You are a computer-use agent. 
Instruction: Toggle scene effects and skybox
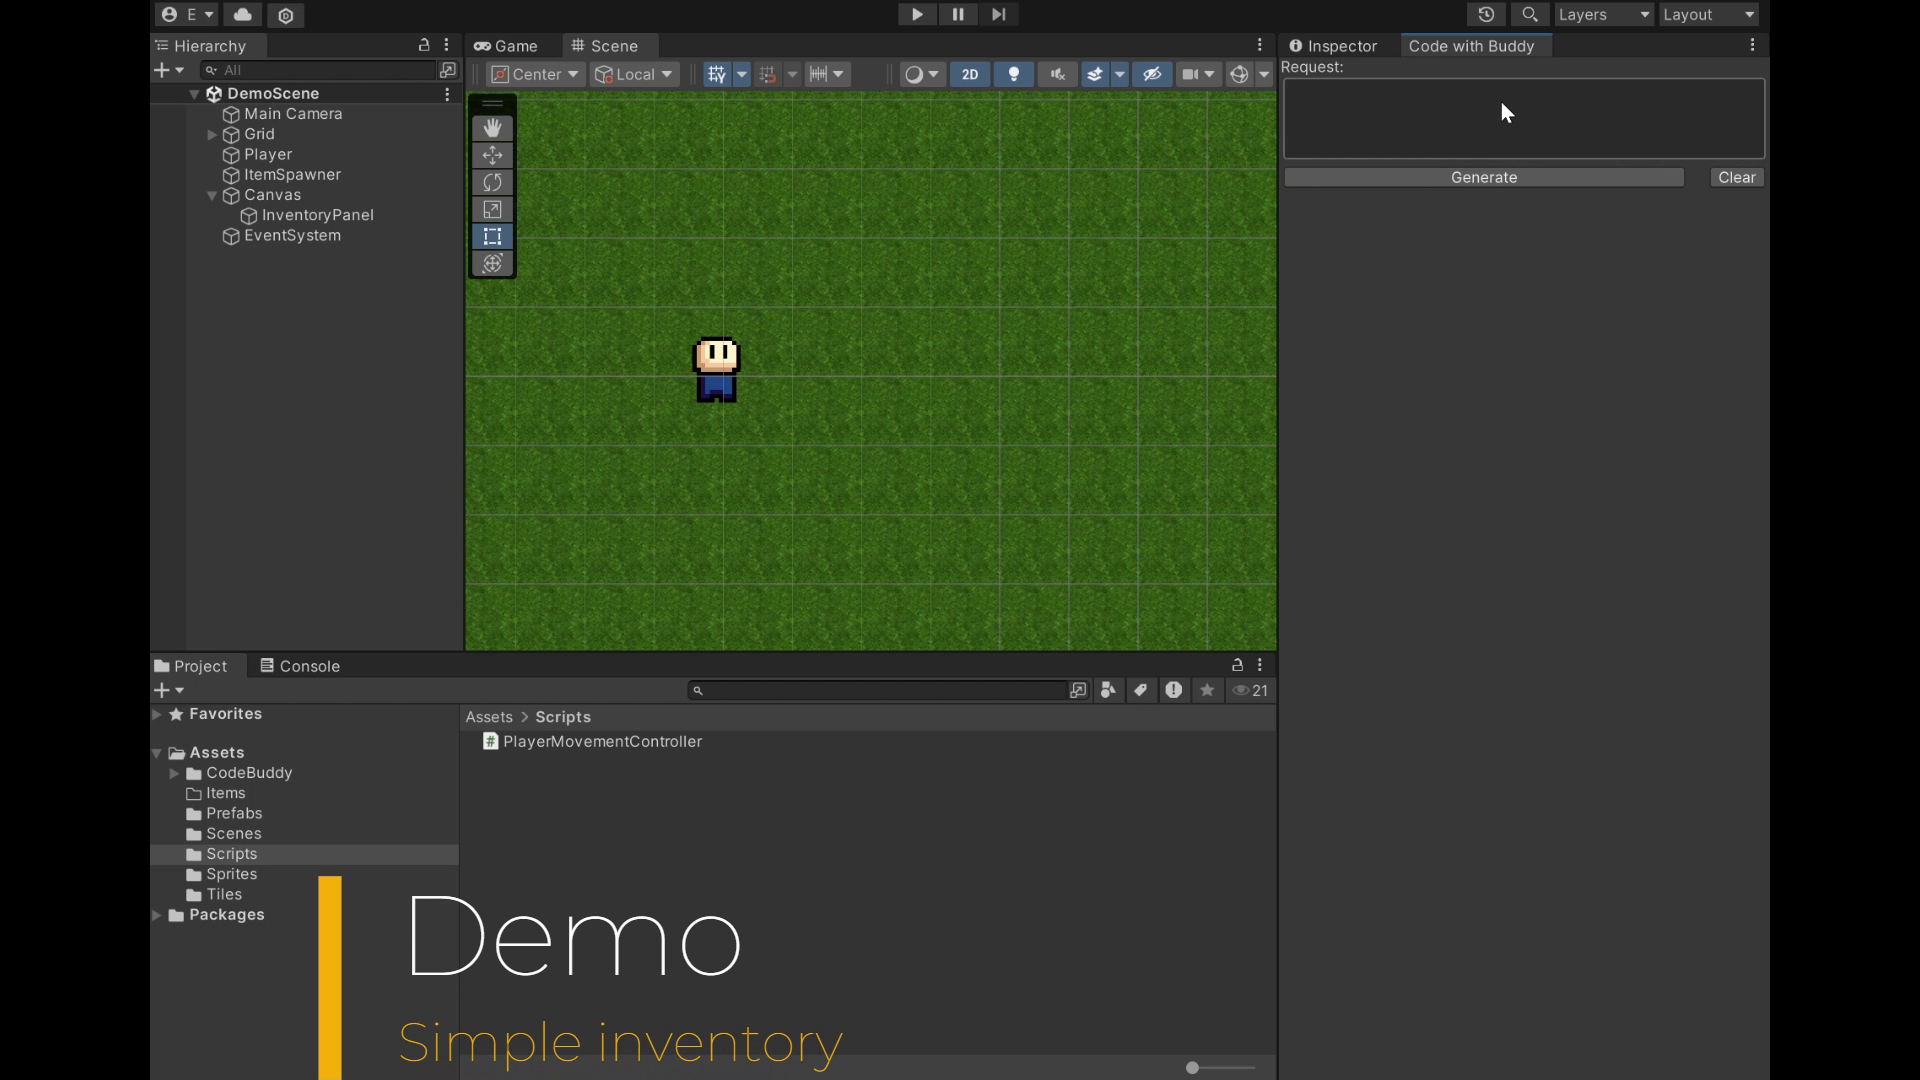[1095, 75]
